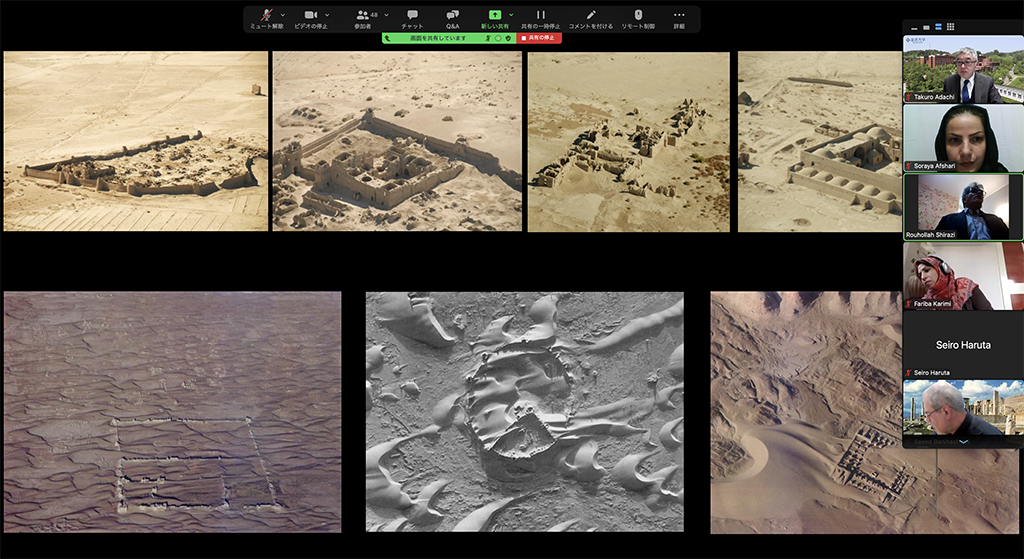
Task: Switch video panel to grid view
Action: [950, 27]
